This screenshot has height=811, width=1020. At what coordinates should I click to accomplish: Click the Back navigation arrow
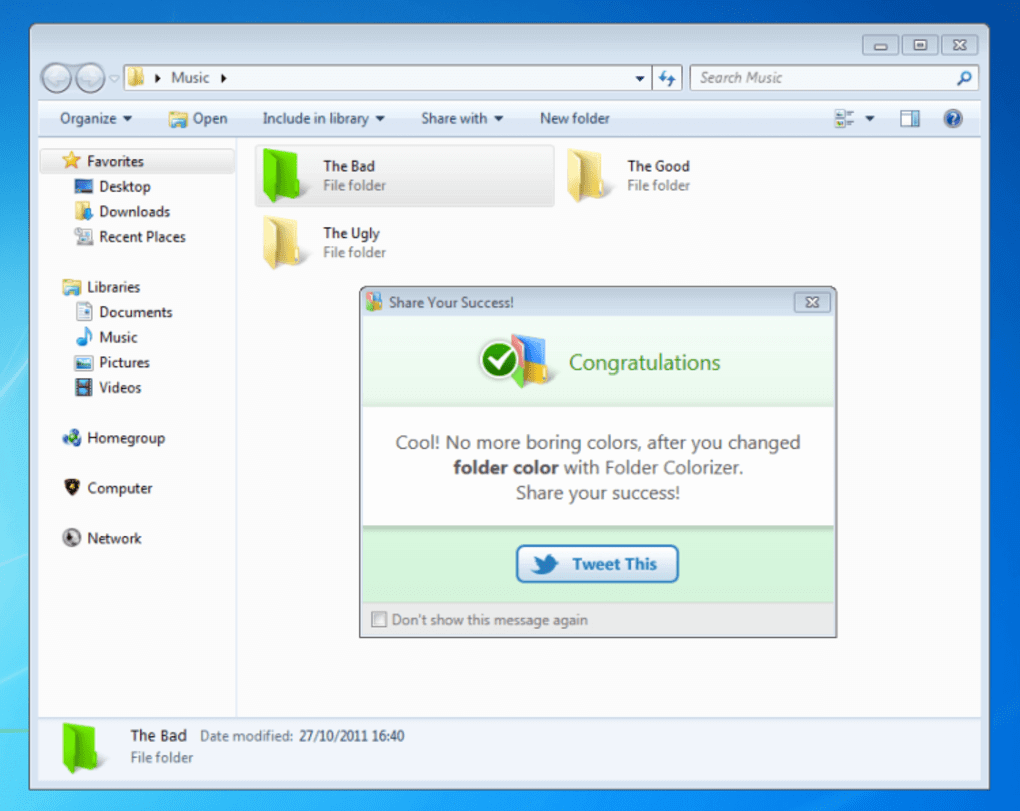56,78
